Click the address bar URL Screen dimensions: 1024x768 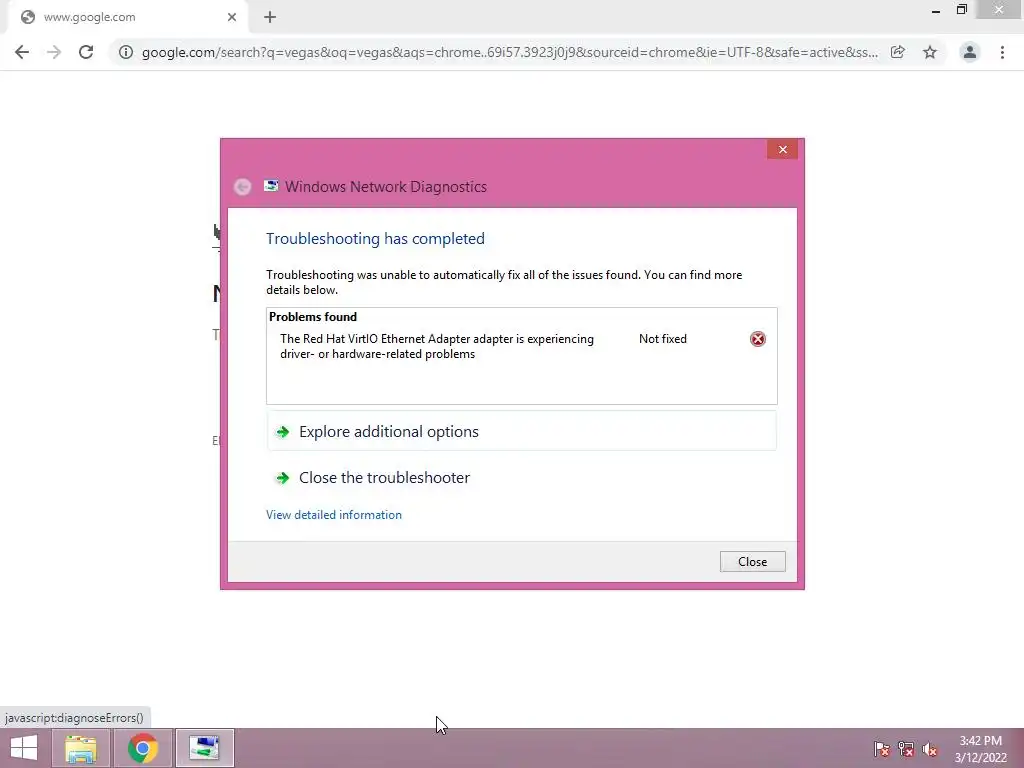[x=509, y=52]
